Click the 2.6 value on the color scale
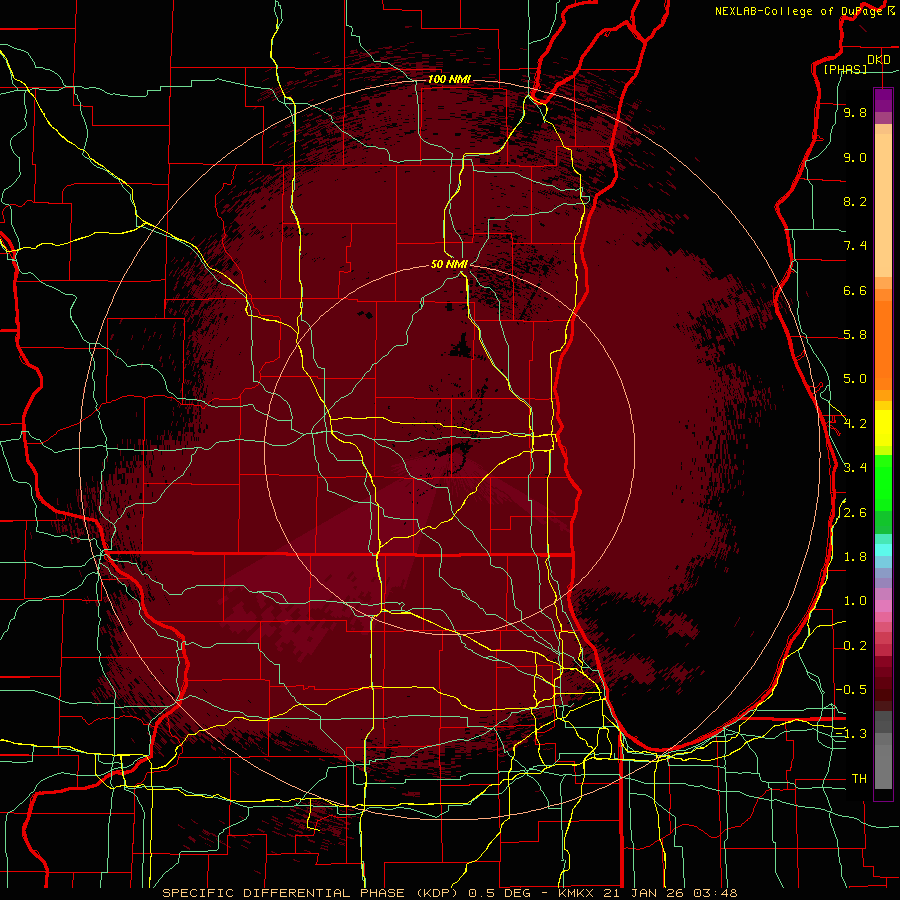This screenshot has height=900, width=900. point(855,513)
